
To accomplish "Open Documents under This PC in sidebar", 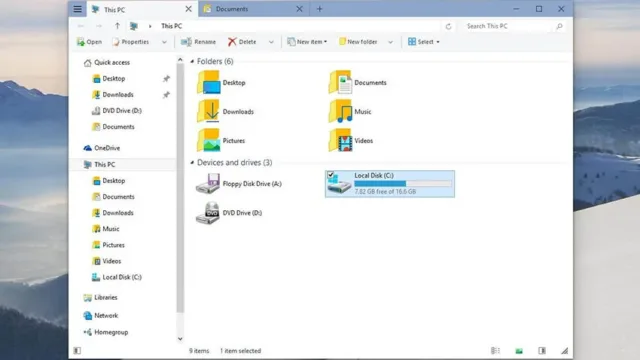I will tap(113, 197).
